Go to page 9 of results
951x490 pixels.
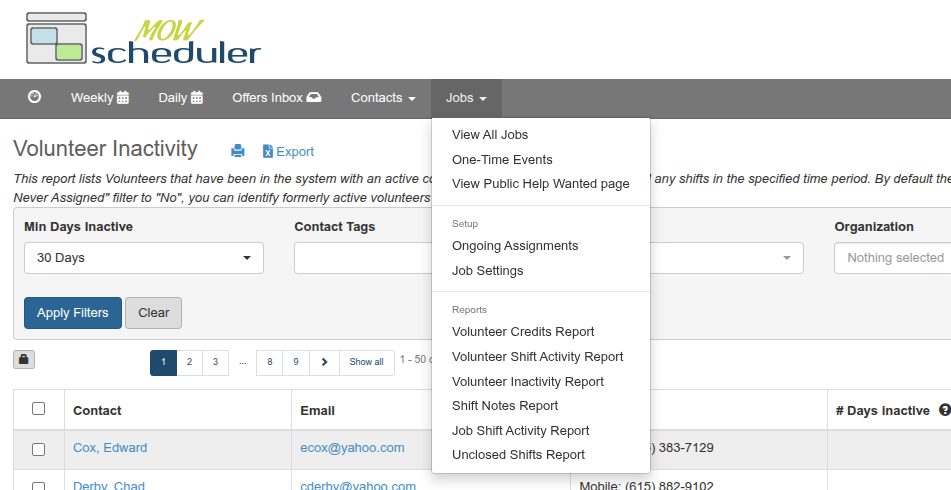296,362
